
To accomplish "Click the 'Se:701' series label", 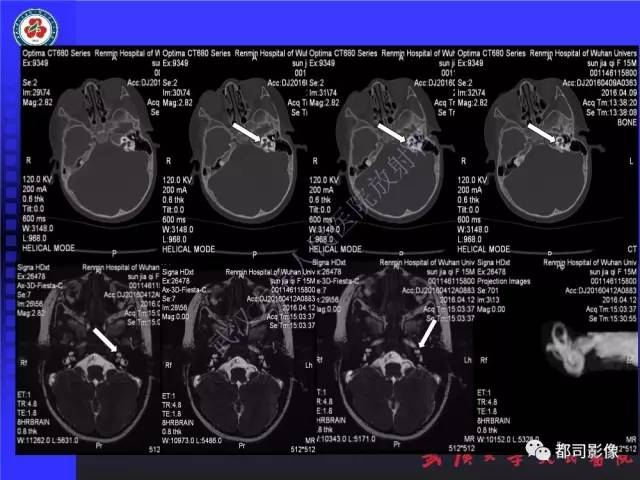I will click(488, 291).
